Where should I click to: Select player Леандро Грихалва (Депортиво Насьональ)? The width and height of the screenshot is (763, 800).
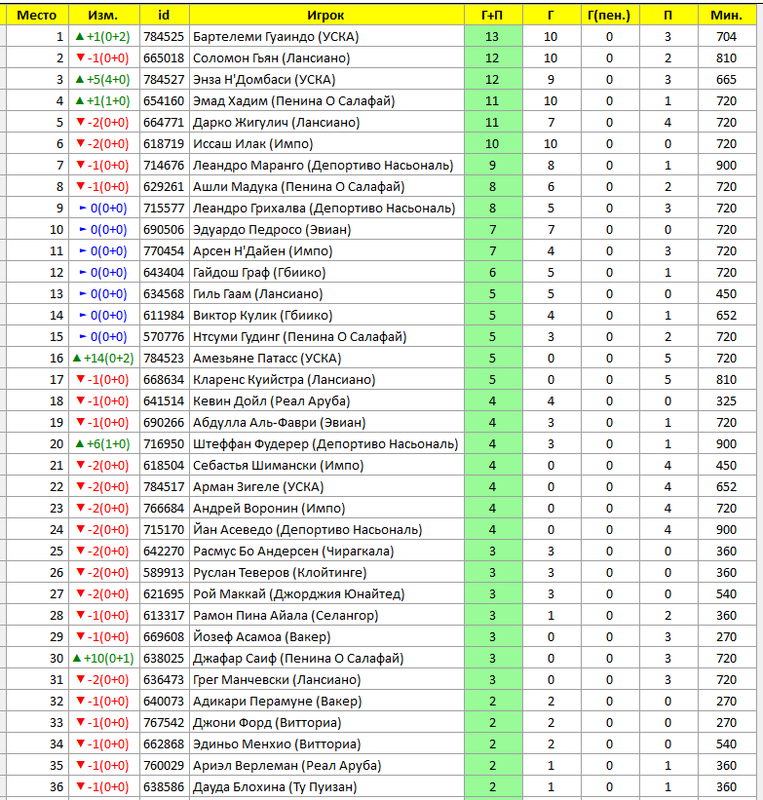(324, 208)
